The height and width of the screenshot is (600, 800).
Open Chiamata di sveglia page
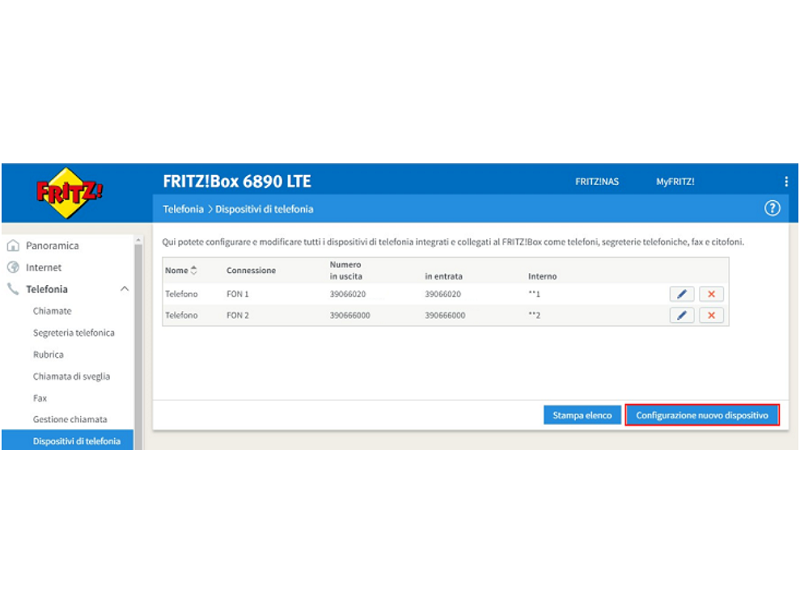tap(71, 377)
